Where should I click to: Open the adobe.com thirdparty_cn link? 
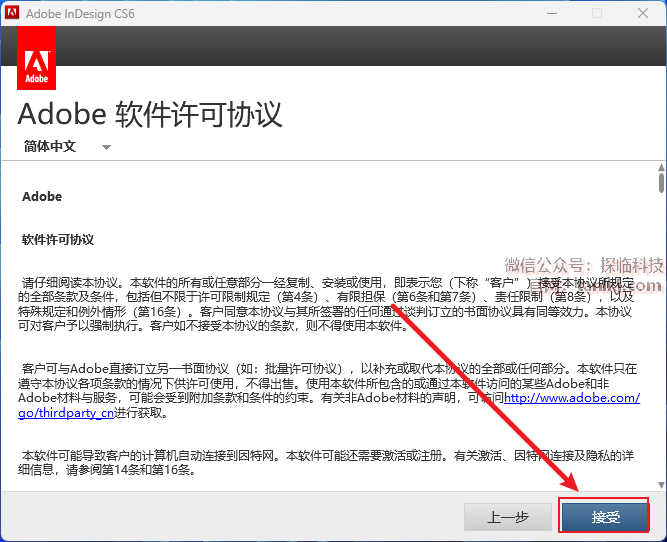tap(572, 398)
